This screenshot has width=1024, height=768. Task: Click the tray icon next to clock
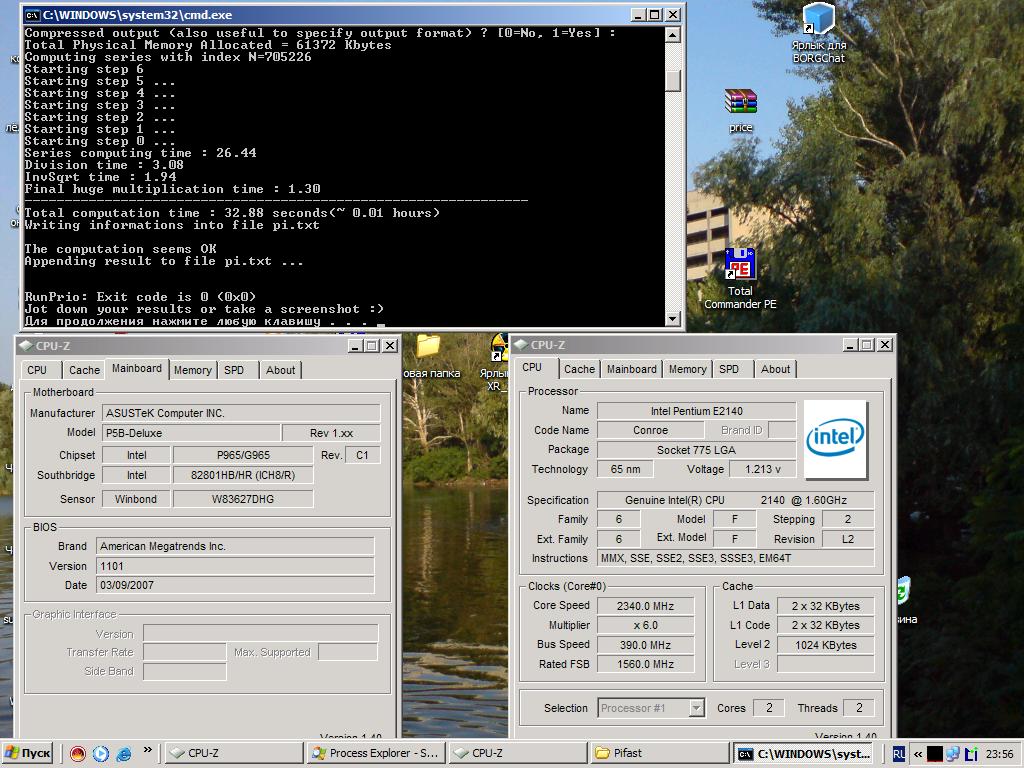(x=971, y=754)
